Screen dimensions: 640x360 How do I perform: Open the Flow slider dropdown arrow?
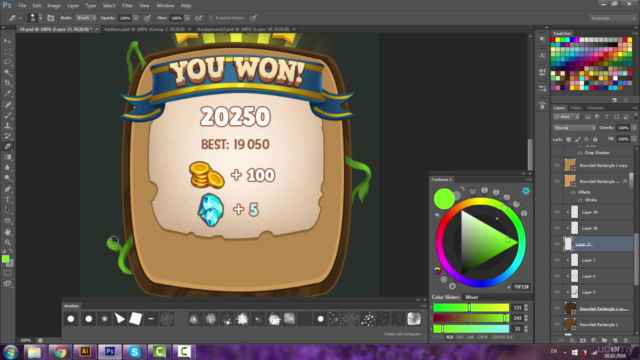point(187,18)
